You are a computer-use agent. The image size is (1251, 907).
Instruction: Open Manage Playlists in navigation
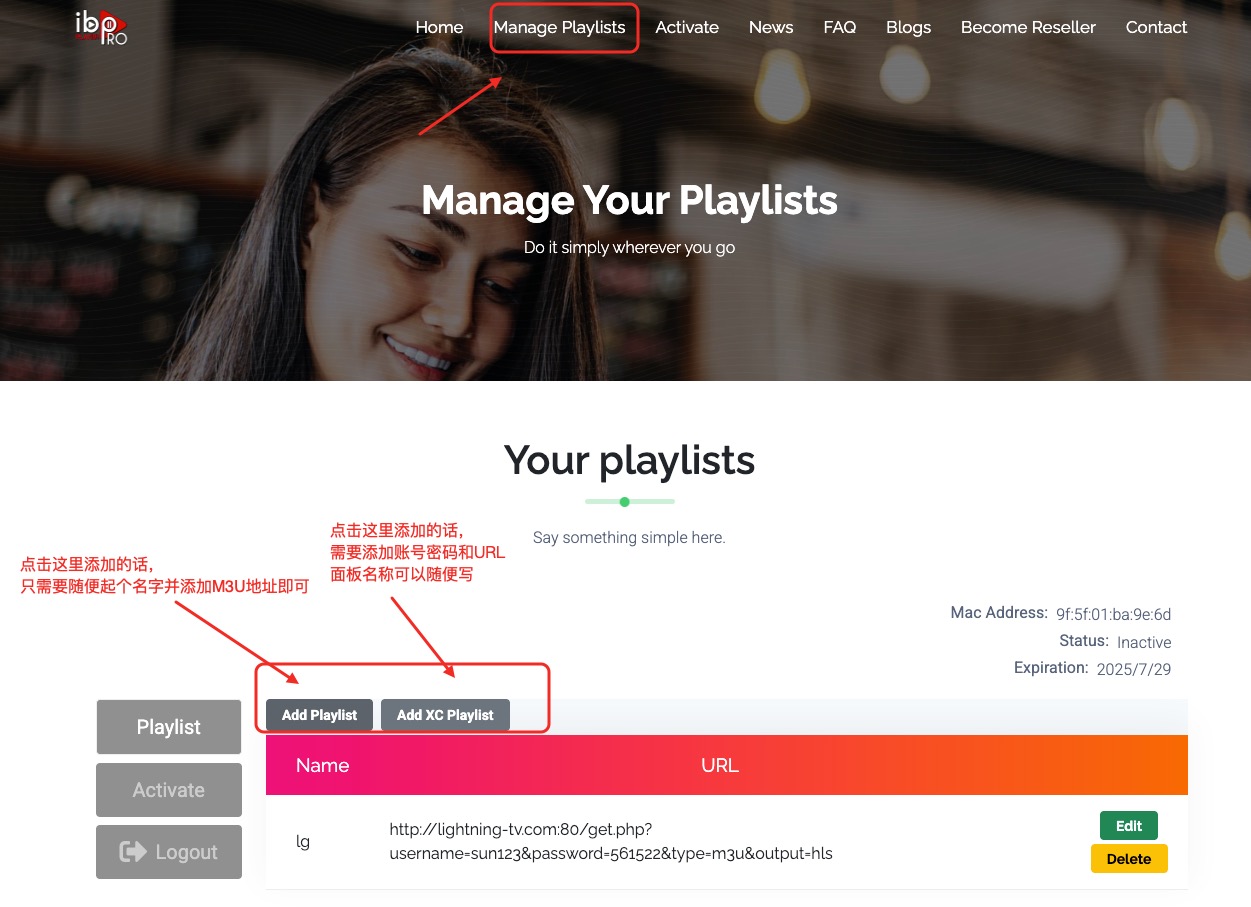coord(559,27)
